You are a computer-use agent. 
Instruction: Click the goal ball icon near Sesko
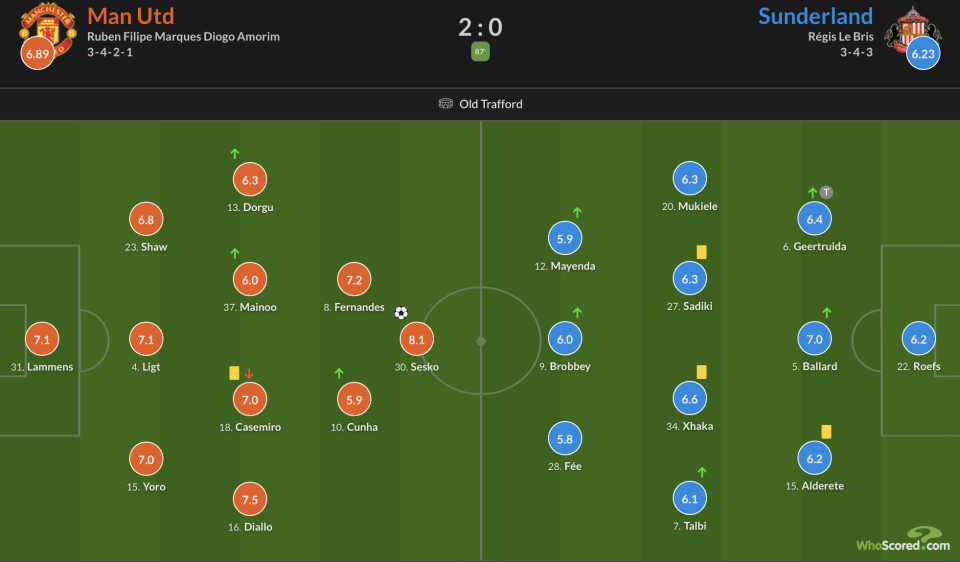(401, 313)
